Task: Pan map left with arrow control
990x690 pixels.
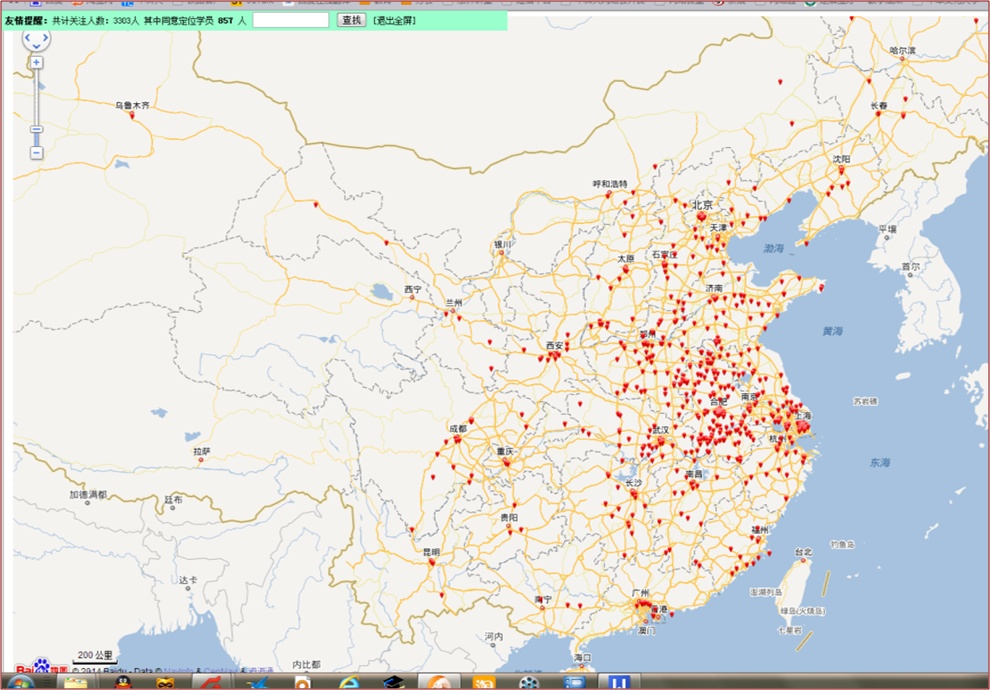Action: 27,39
